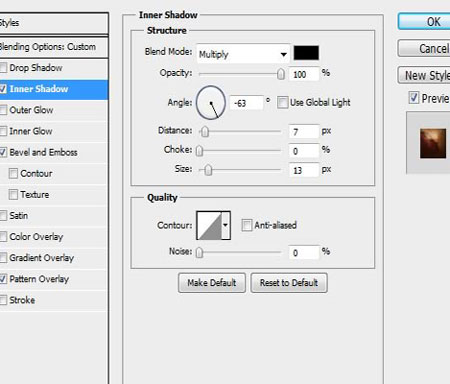Viewport: 450px width, 384px height.
Task: Uncheck the Pattern Overlay checkbox
Action: tap(3, 279)
